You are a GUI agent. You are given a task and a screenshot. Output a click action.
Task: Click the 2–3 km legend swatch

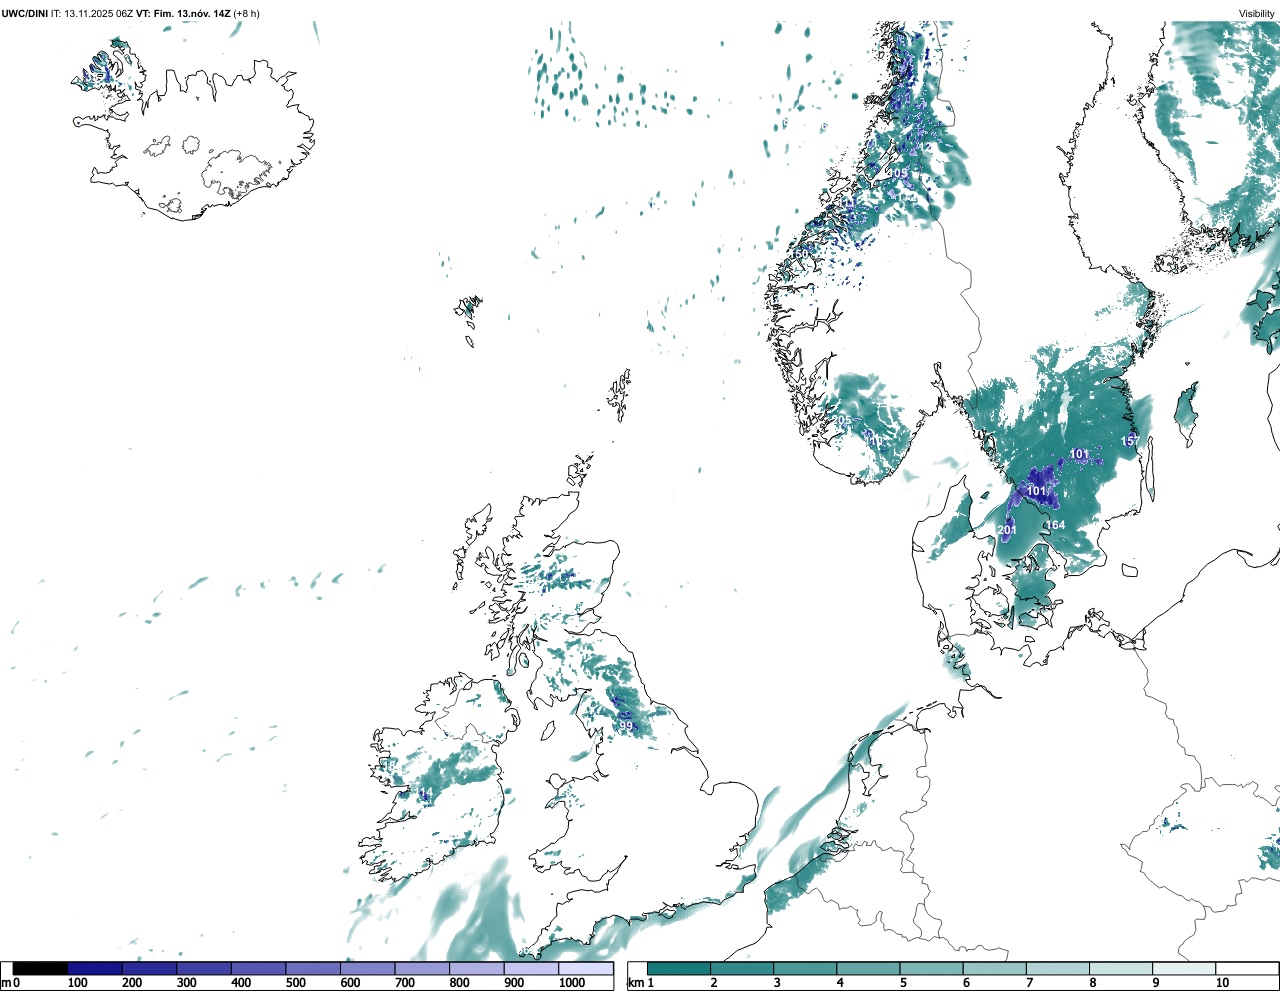(742, 969)
